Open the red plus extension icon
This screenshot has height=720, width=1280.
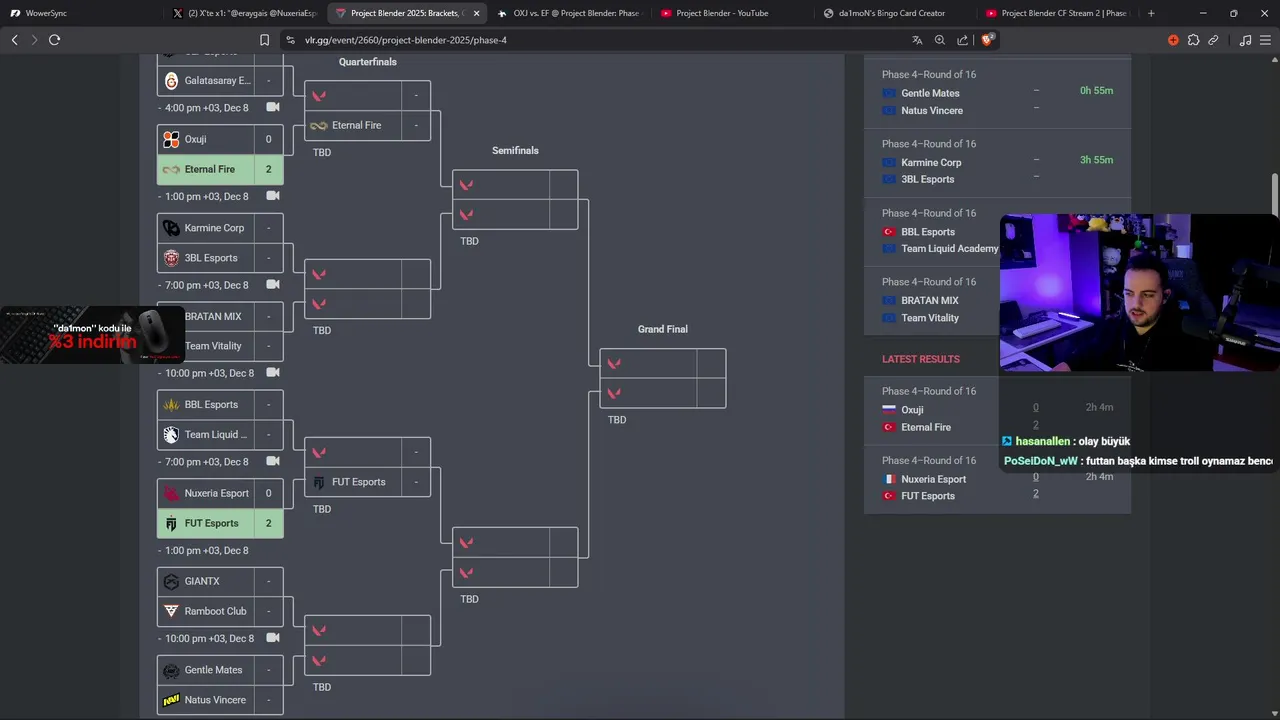click(1173, 40)
